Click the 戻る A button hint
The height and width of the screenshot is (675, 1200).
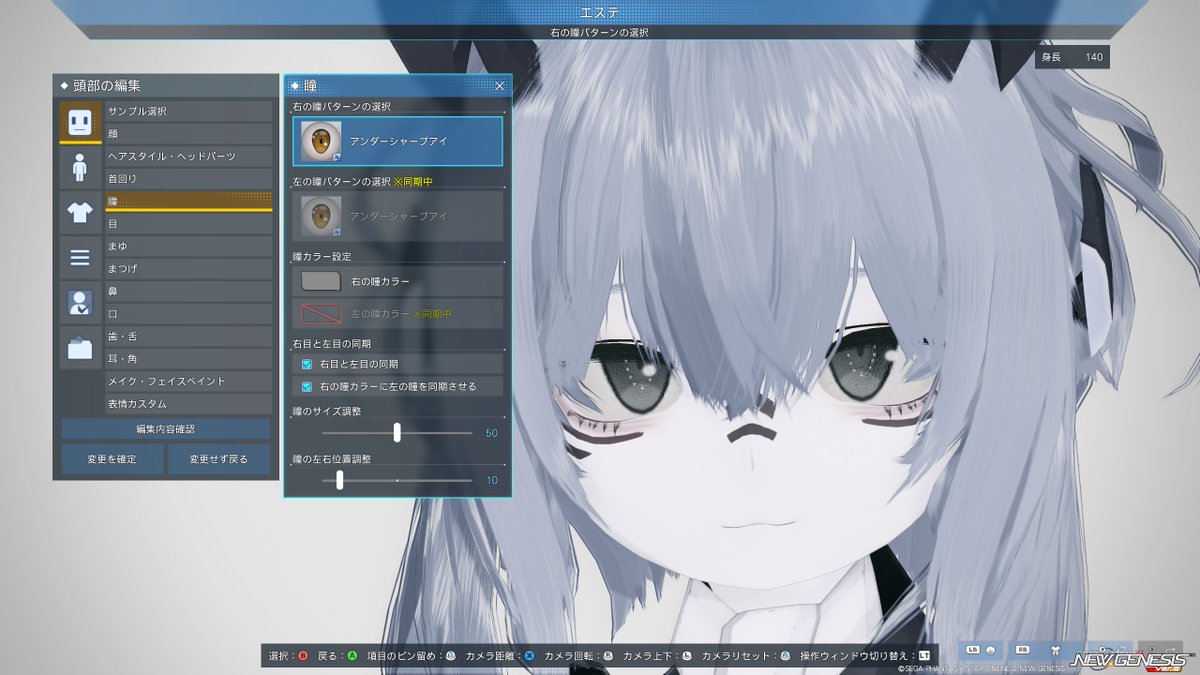point(338,656)
